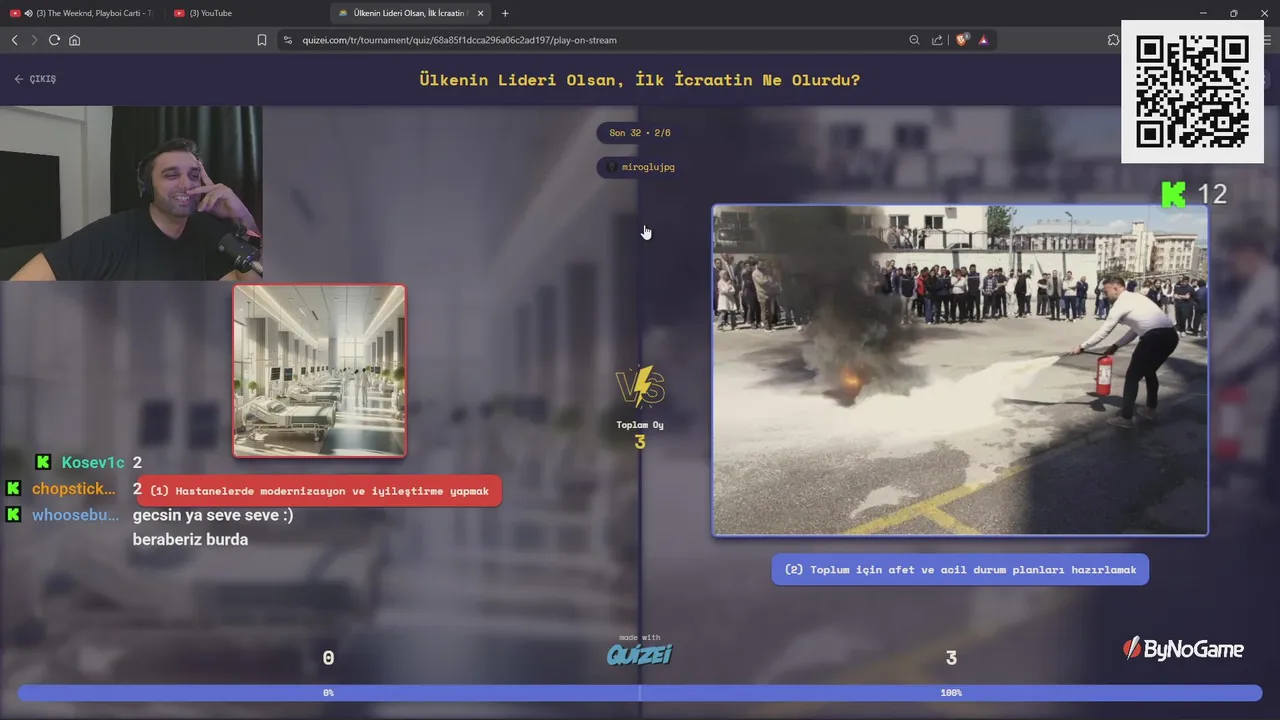Click the browser forward arrow

34,40
